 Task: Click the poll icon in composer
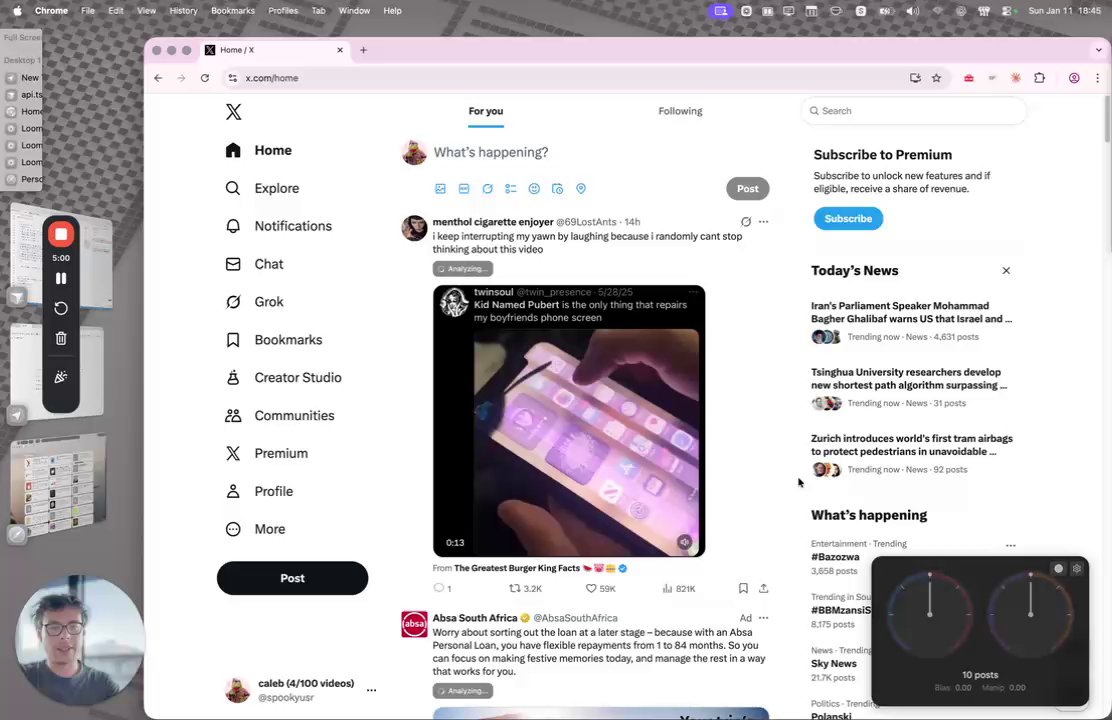tap(511, 189)
